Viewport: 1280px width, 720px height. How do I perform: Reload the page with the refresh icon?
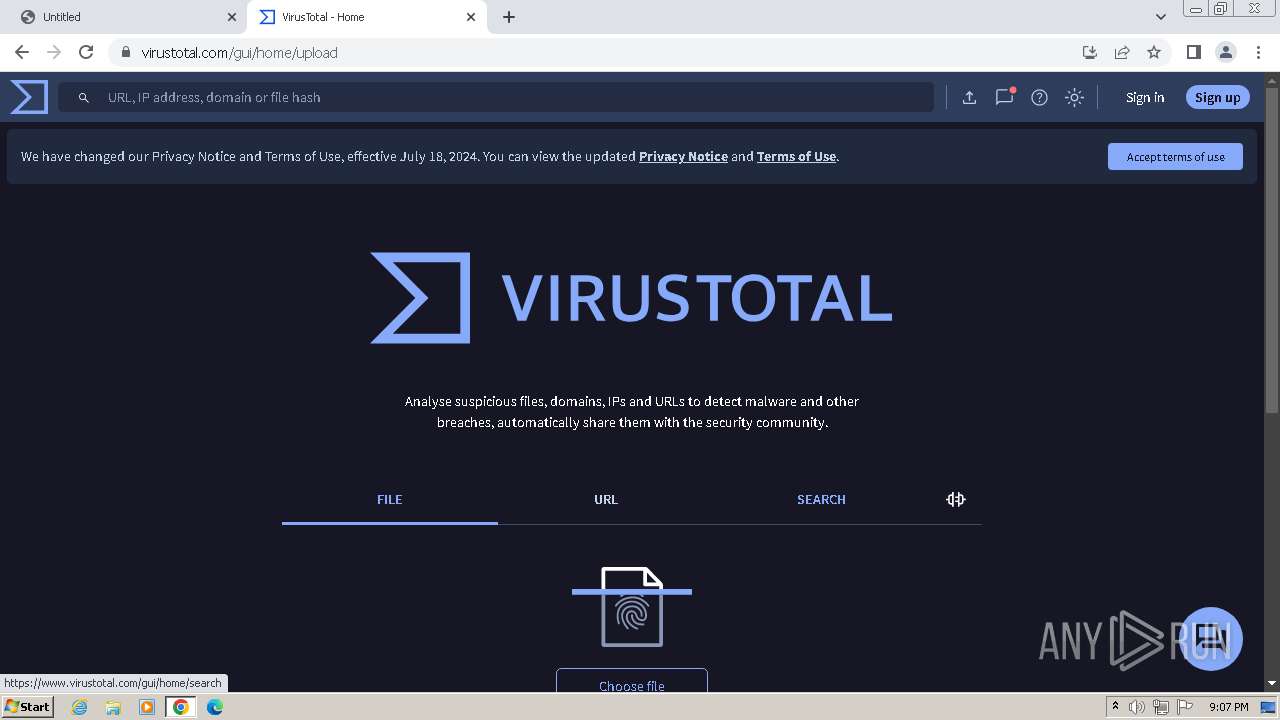(x=86, y=52)
